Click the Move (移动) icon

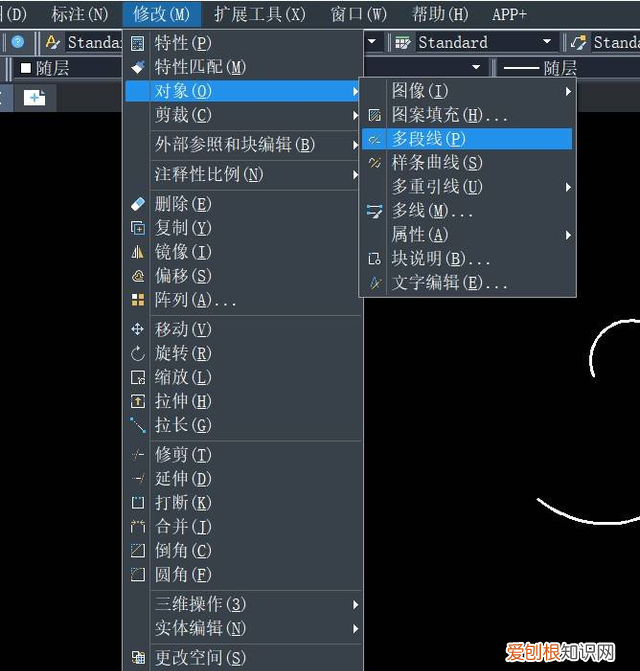pos(138,329)
